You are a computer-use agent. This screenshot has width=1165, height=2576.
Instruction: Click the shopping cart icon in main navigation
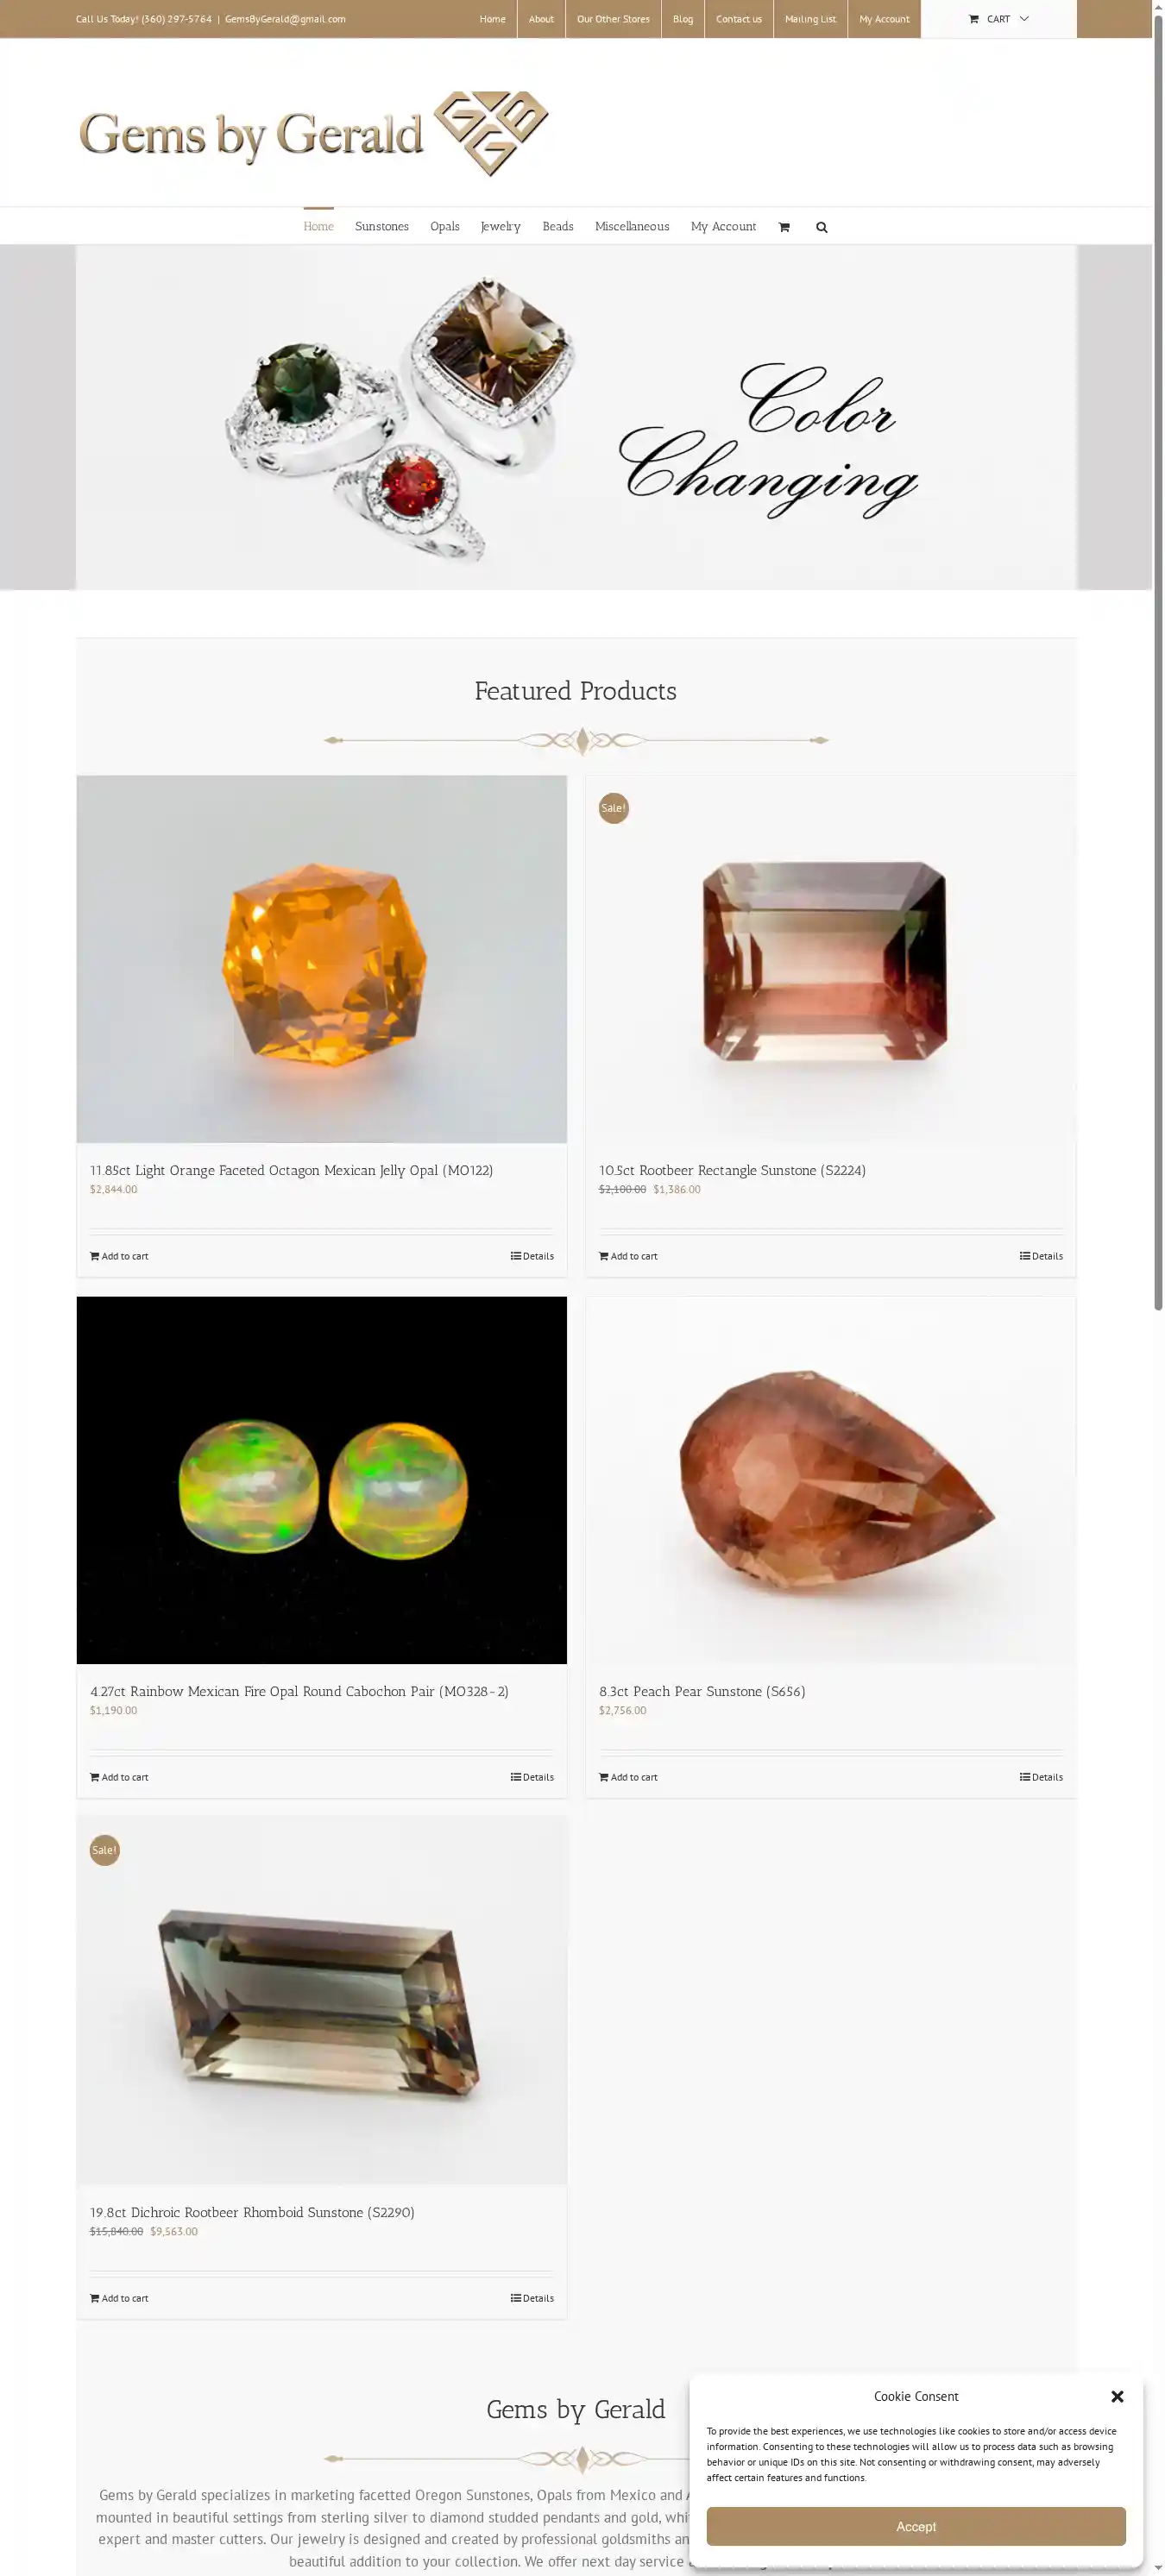click(784, 227)
